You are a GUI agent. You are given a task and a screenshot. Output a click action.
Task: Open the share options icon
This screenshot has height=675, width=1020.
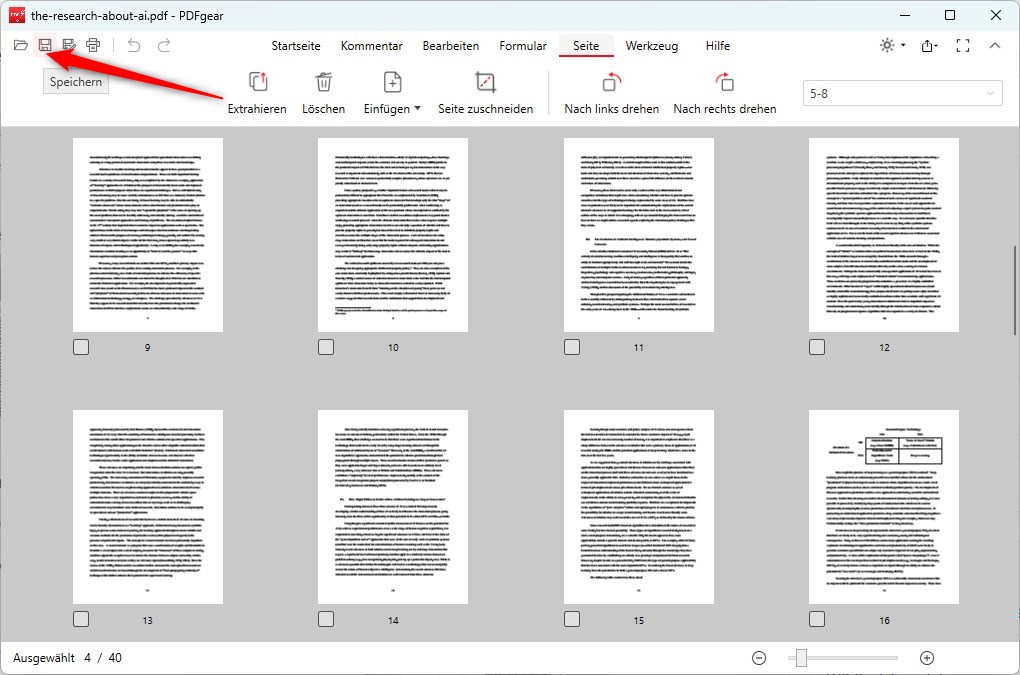[928, 45]
